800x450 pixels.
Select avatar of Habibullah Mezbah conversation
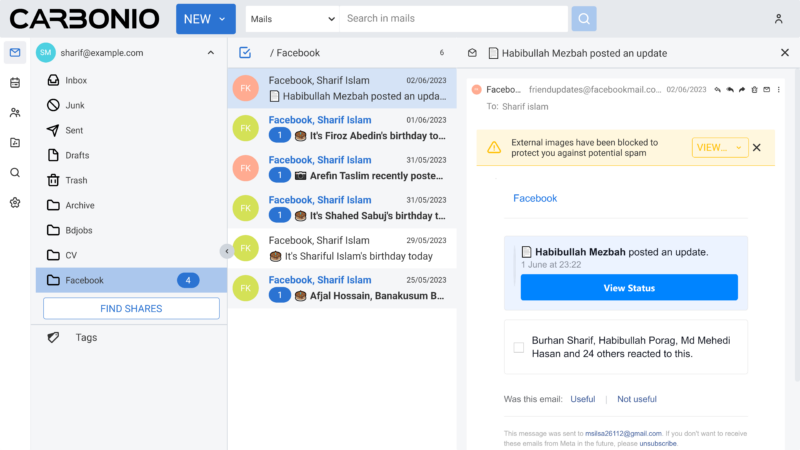[245, 88]
